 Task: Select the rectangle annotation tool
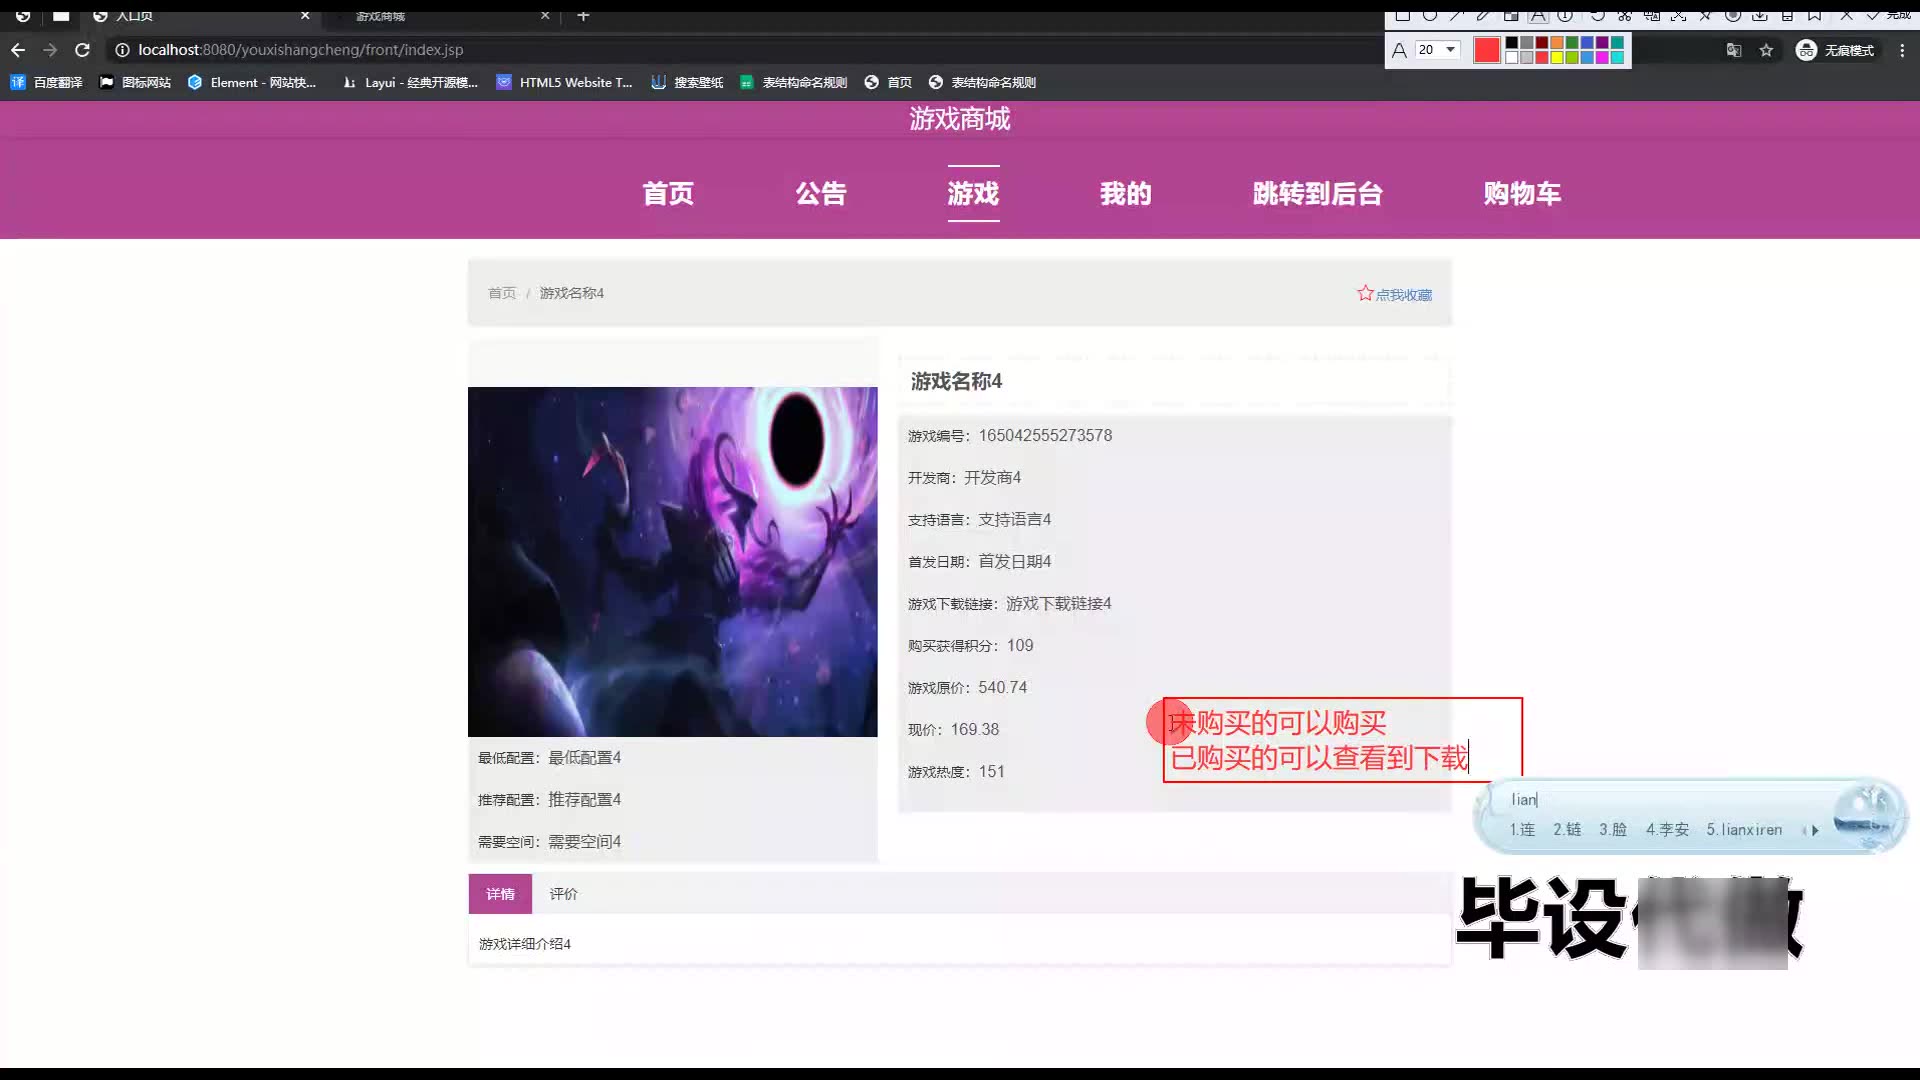coord(1402,15)
